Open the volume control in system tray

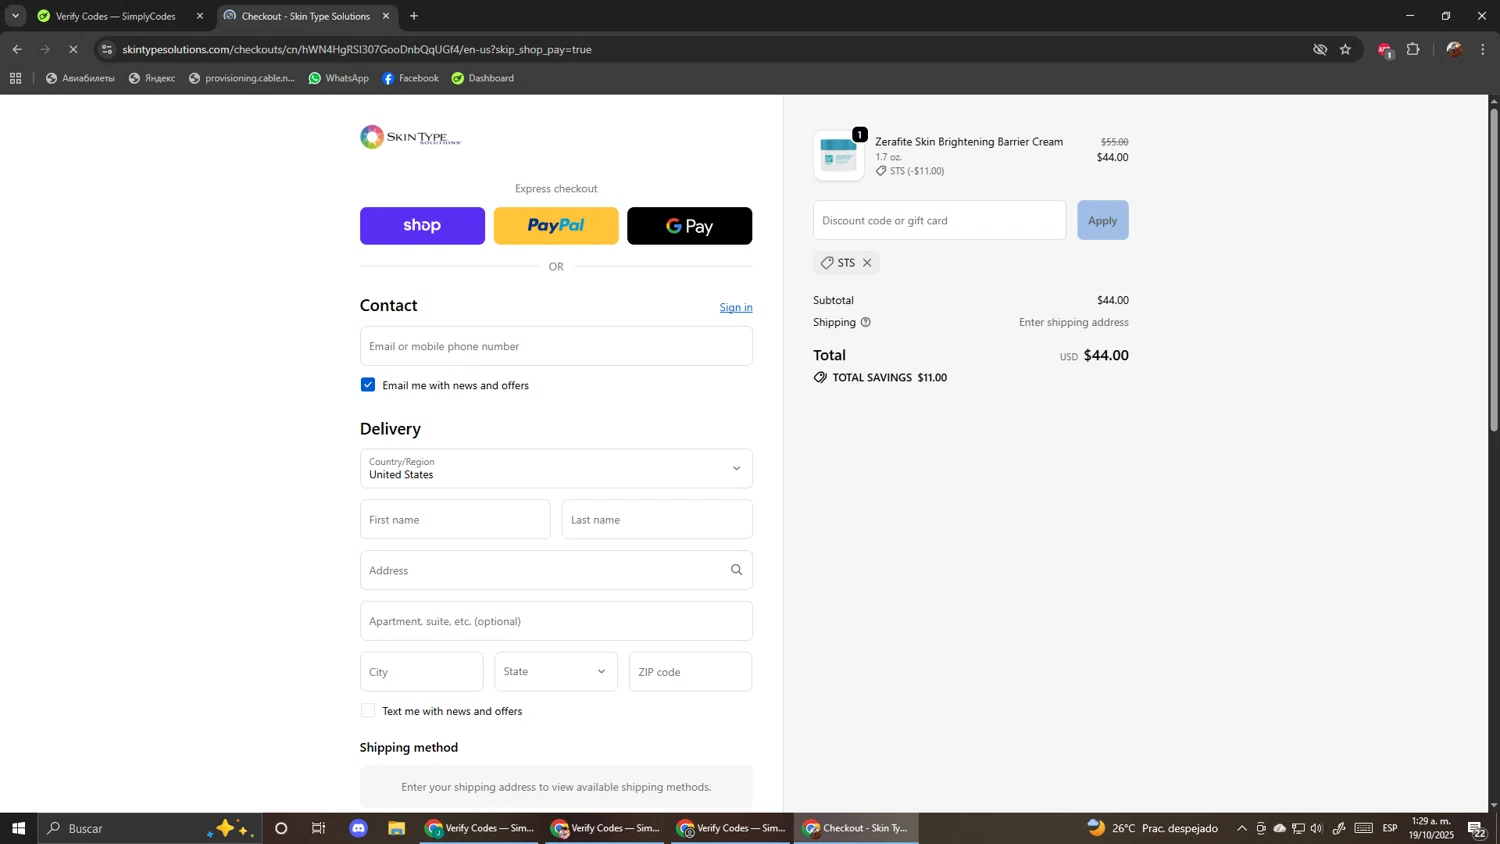click(x=1317, y=828)
